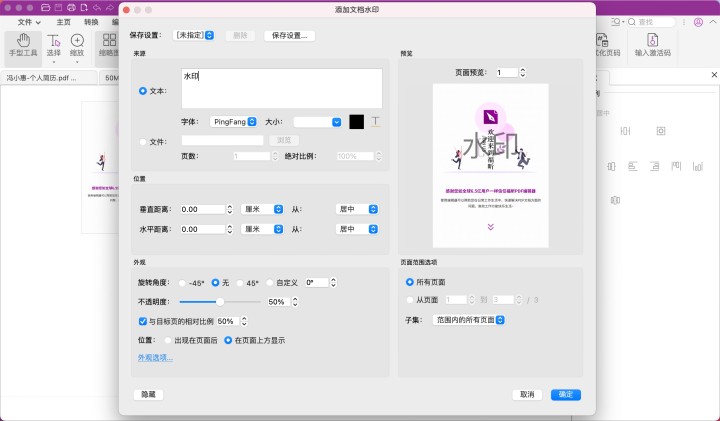
Task: Select the Hand tool in toolbar
Action: 22,43
